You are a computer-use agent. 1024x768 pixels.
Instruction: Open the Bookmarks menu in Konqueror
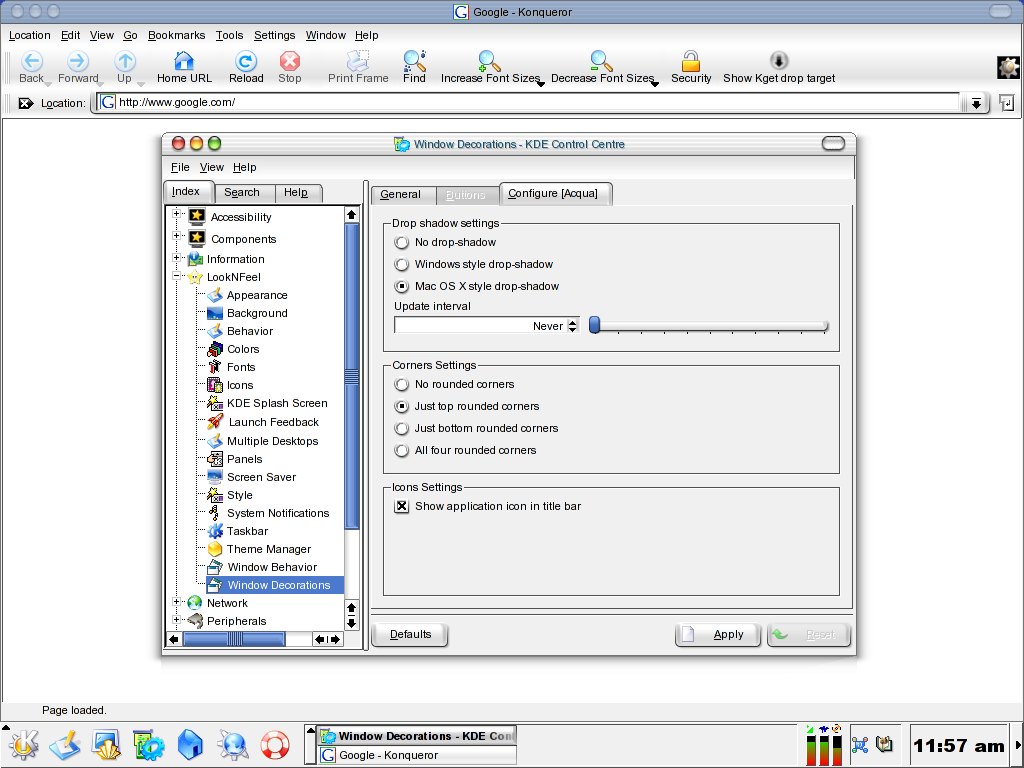pyautogui.click(x=176, y=35)
